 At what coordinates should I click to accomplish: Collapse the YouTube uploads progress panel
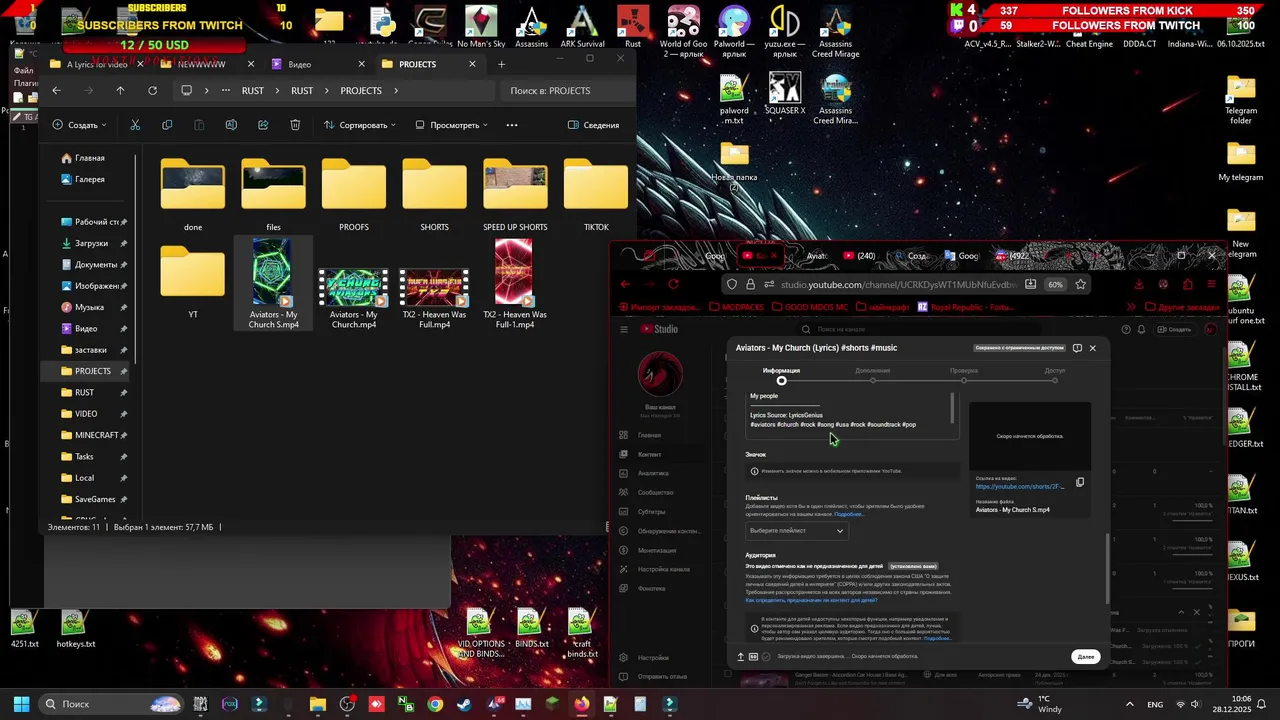(1181, 612)
